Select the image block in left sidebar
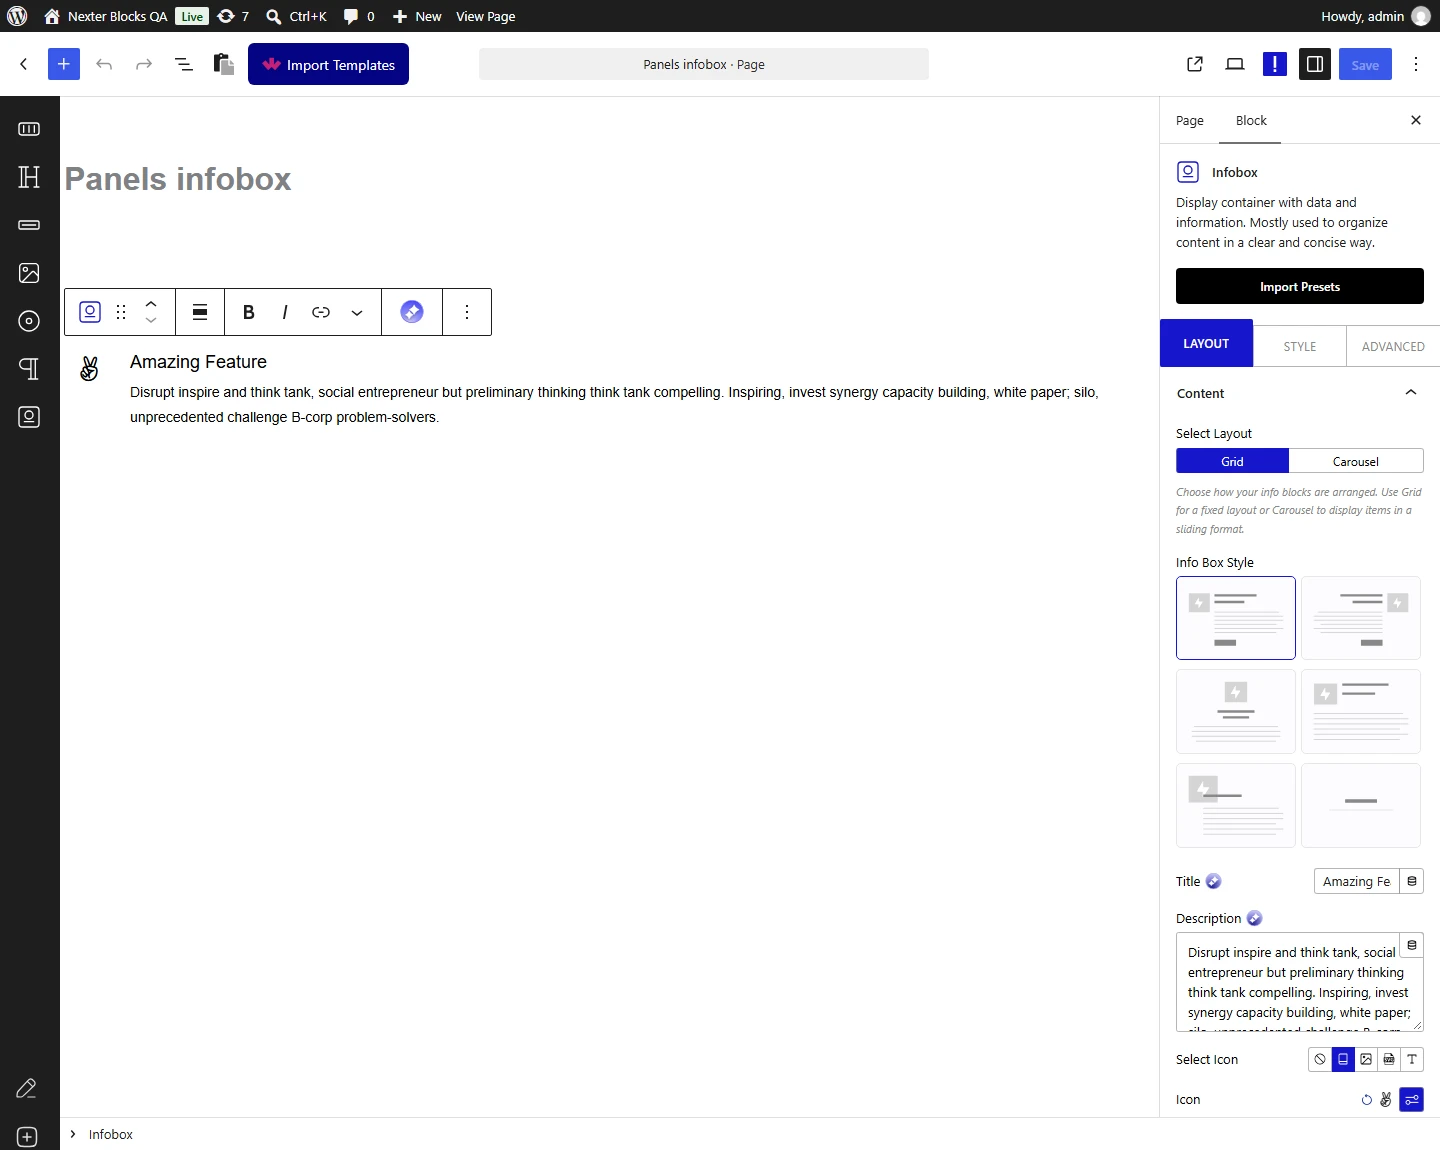 pyautogui.click(x=29, y=273)
